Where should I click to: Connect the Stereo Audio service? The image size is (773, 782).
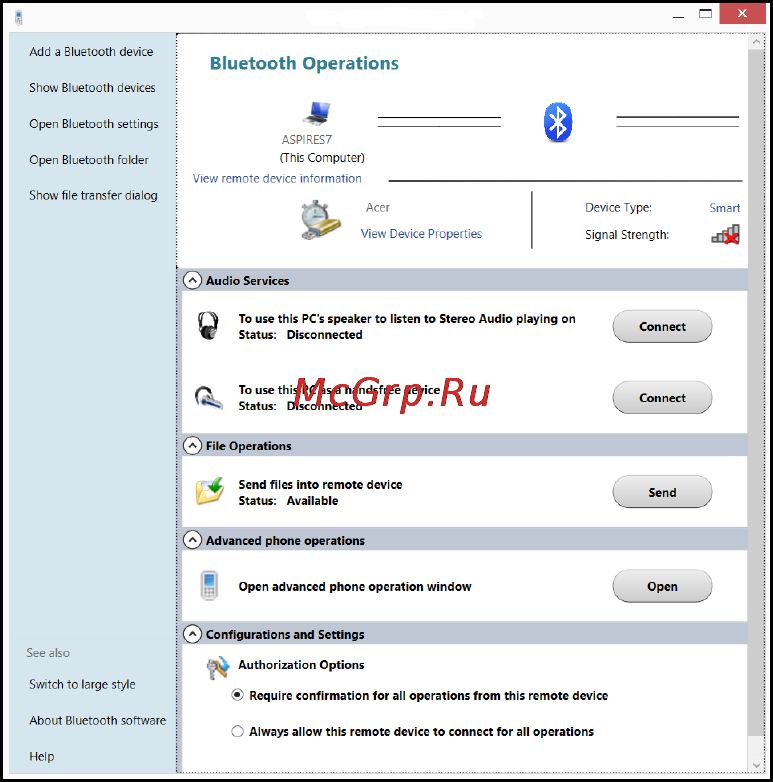tap(662, 327)
